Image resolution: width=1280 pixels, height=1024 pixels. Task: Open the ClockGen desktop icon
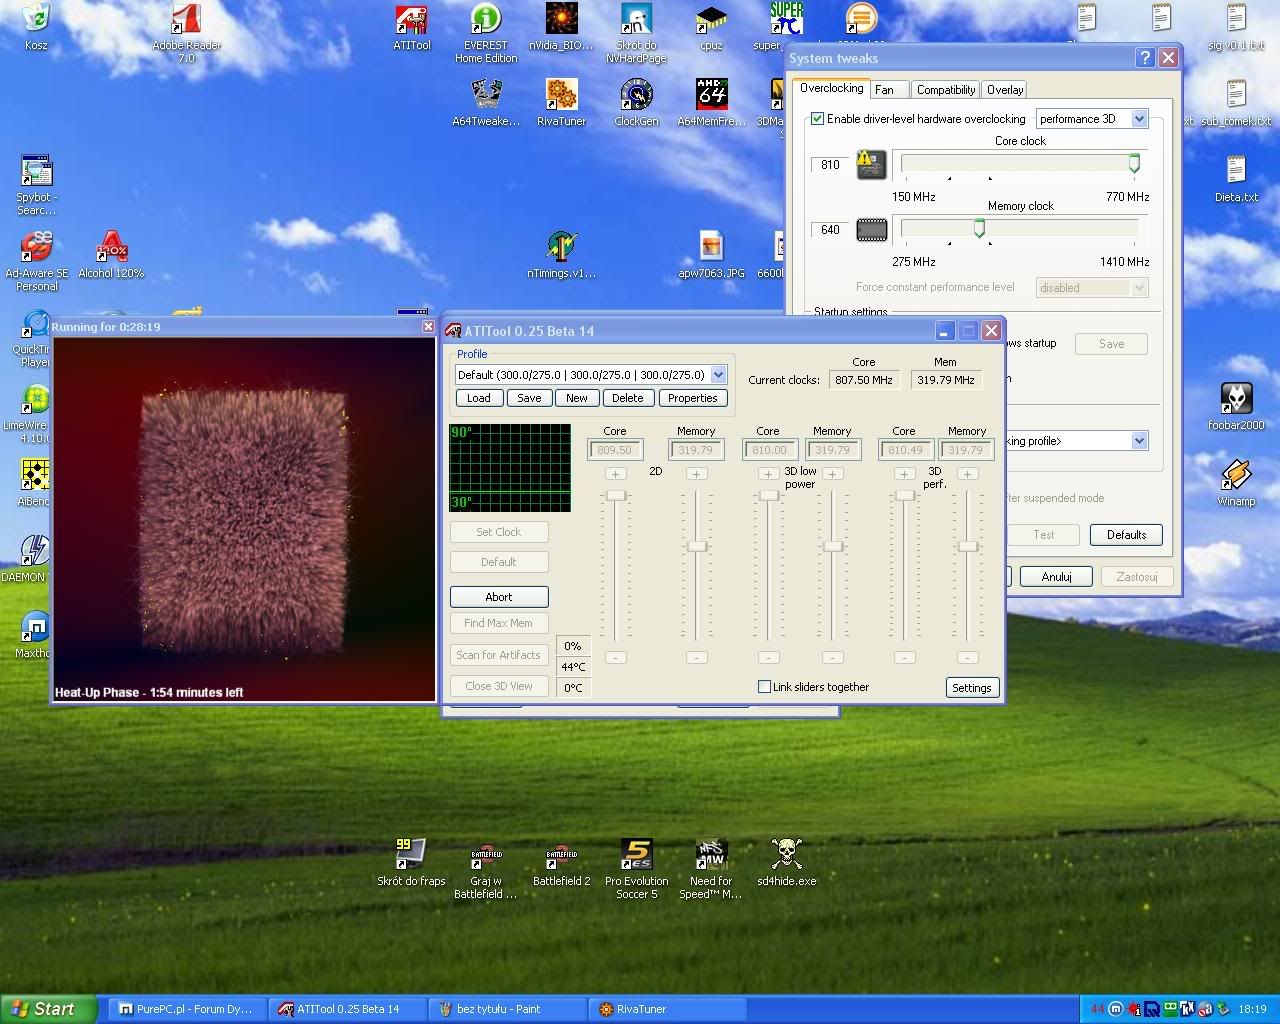tap(636, 103)
